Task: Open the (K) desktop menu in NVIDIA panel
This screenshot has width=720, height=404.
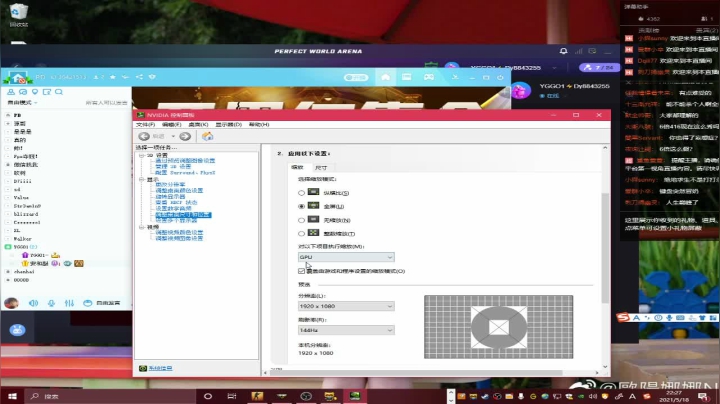Action: coord(198,125)
